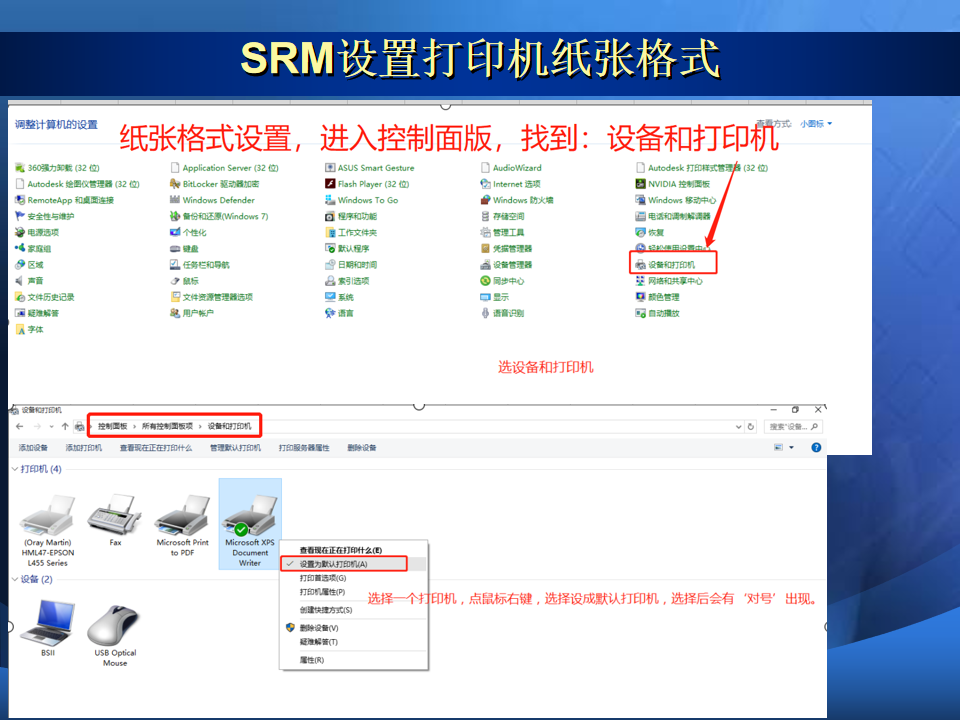The image size is (960, 720).
Task: Choose 删除设备(V) in context menu
Action: (319, 628)
